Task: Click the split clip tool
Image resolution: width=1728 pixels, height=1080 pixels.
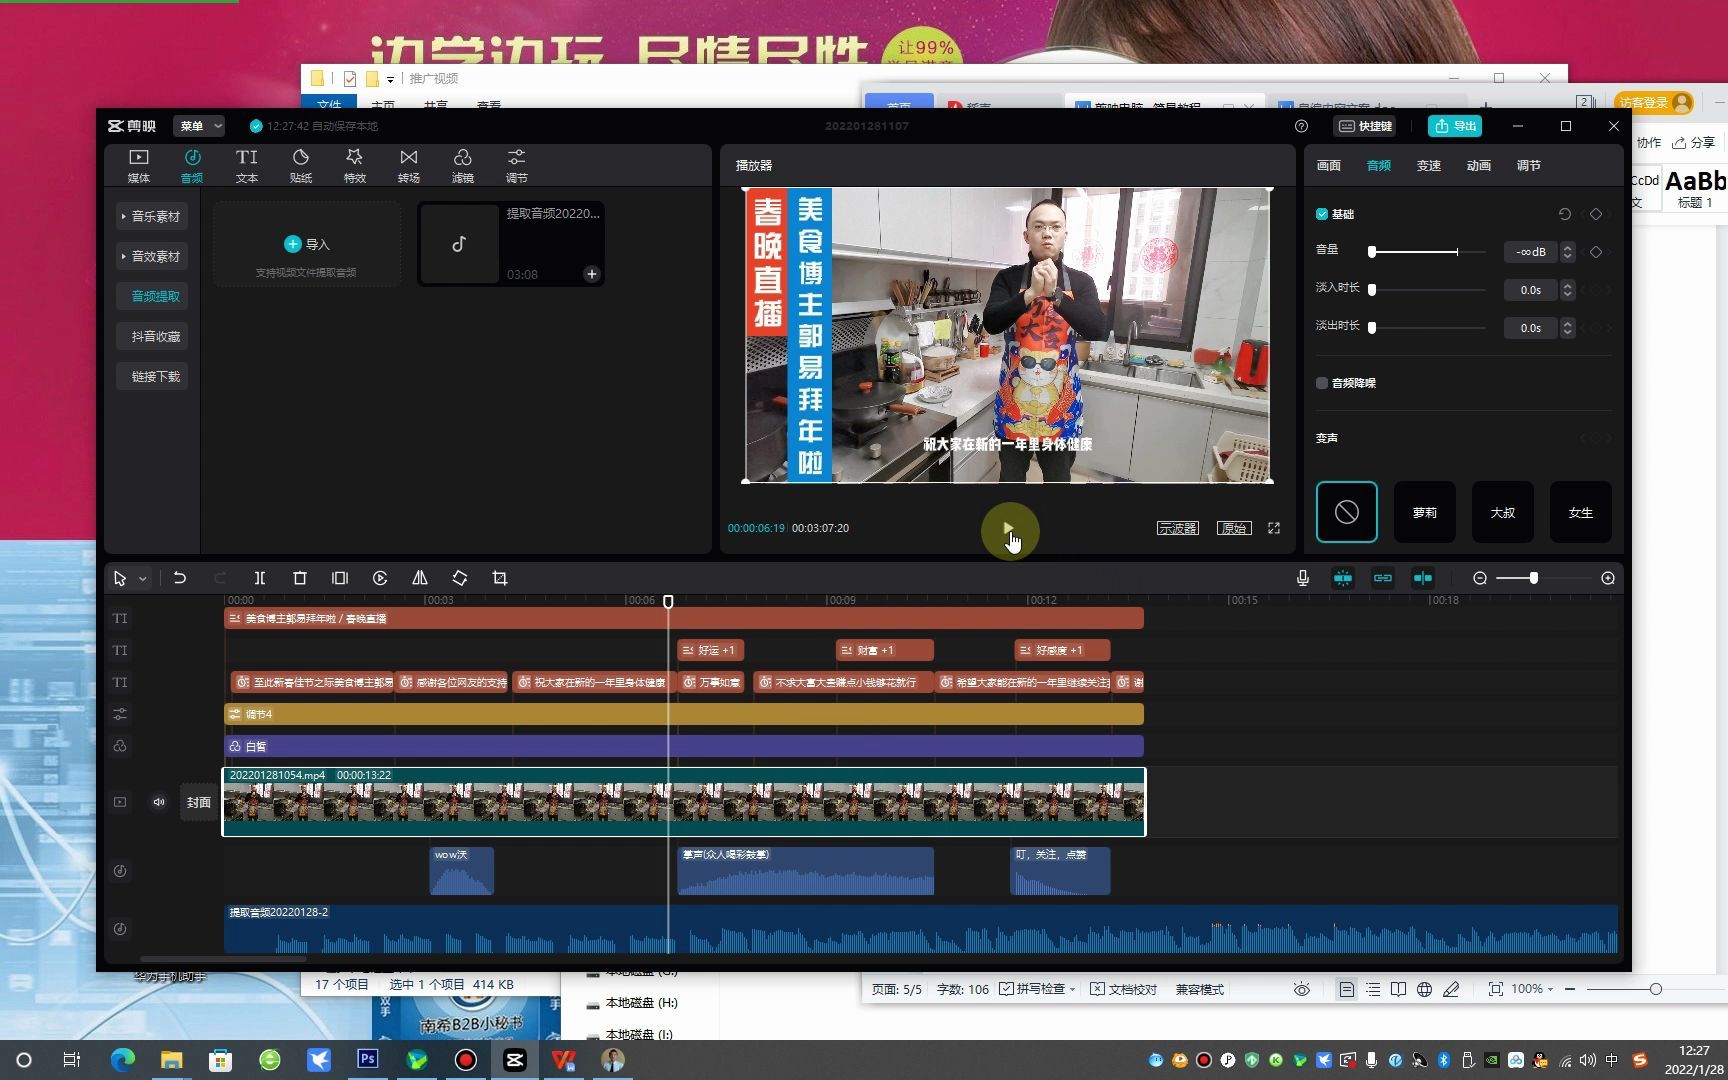Action: [x=259, y=578]
